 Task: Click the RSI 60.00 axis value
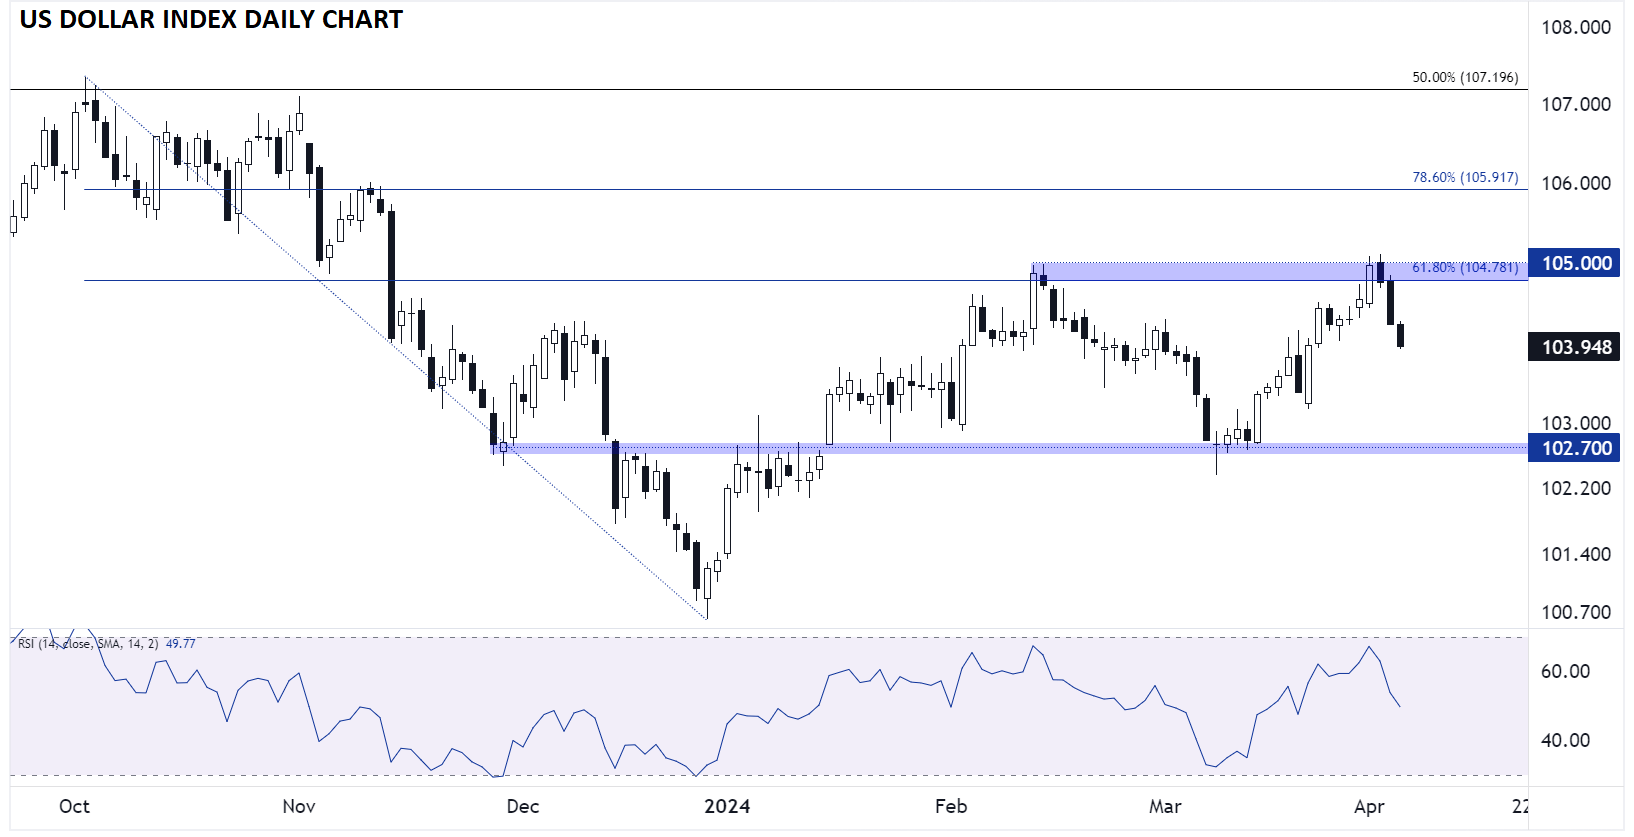point(1565,671)
